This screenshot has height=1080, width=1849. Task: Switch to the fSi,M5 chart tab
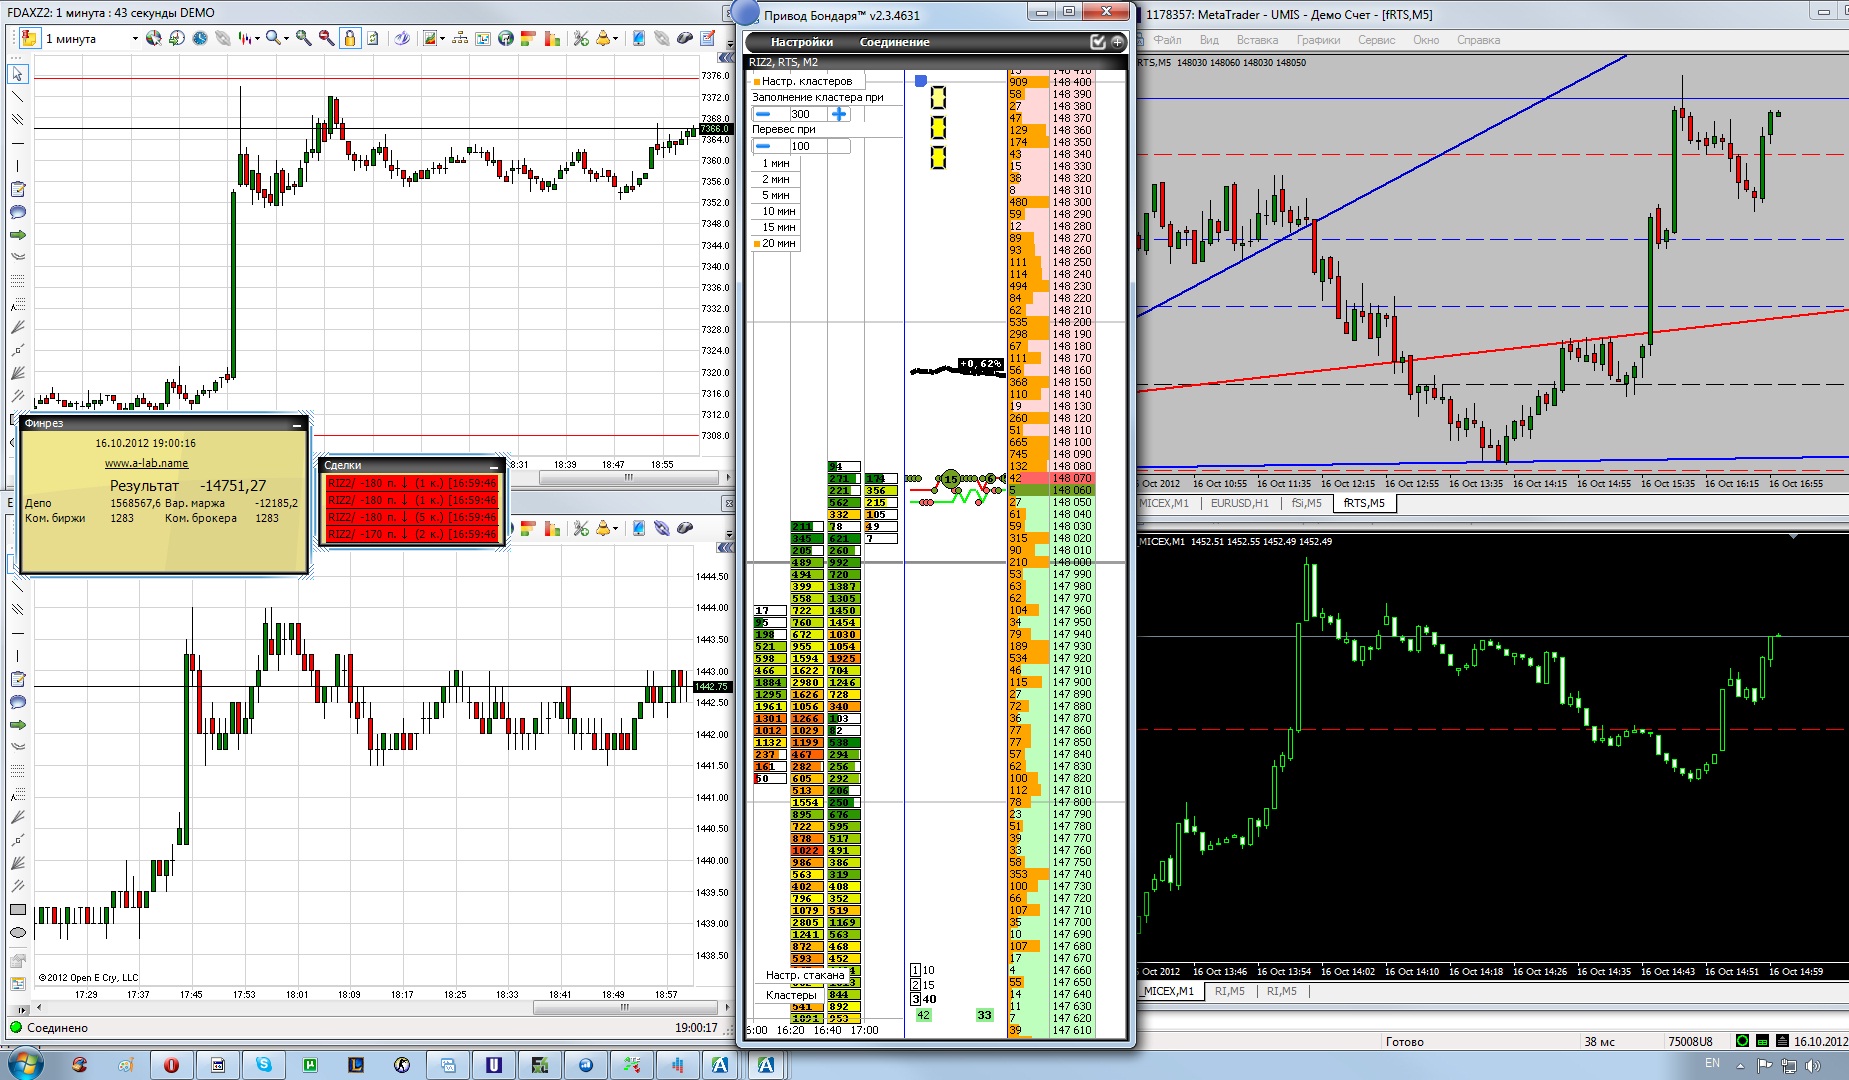[x=1306, y=503]
